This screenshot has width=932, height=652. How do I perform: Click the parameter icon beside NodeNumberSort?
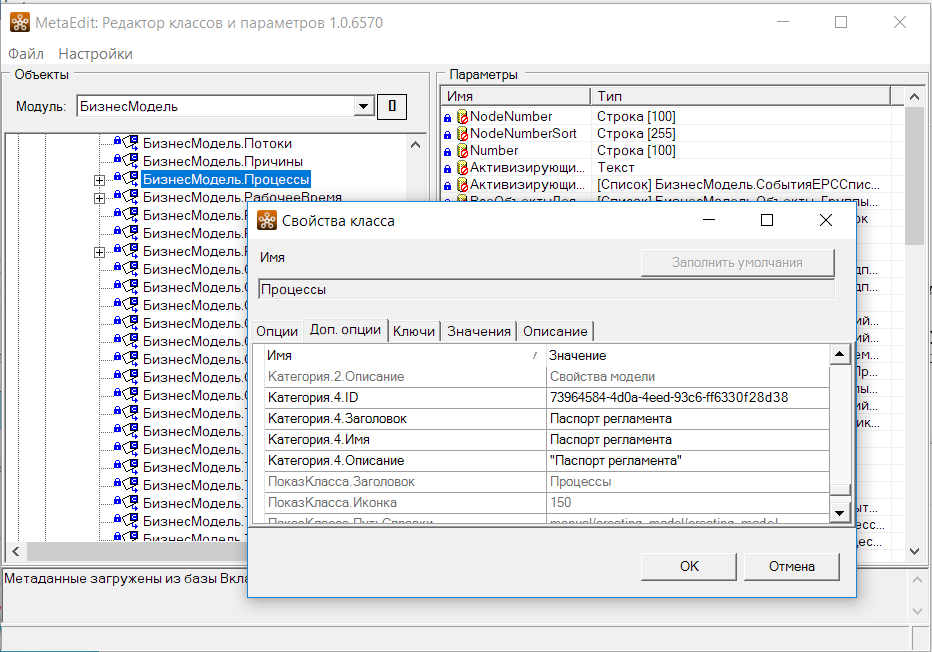[462, 134]
